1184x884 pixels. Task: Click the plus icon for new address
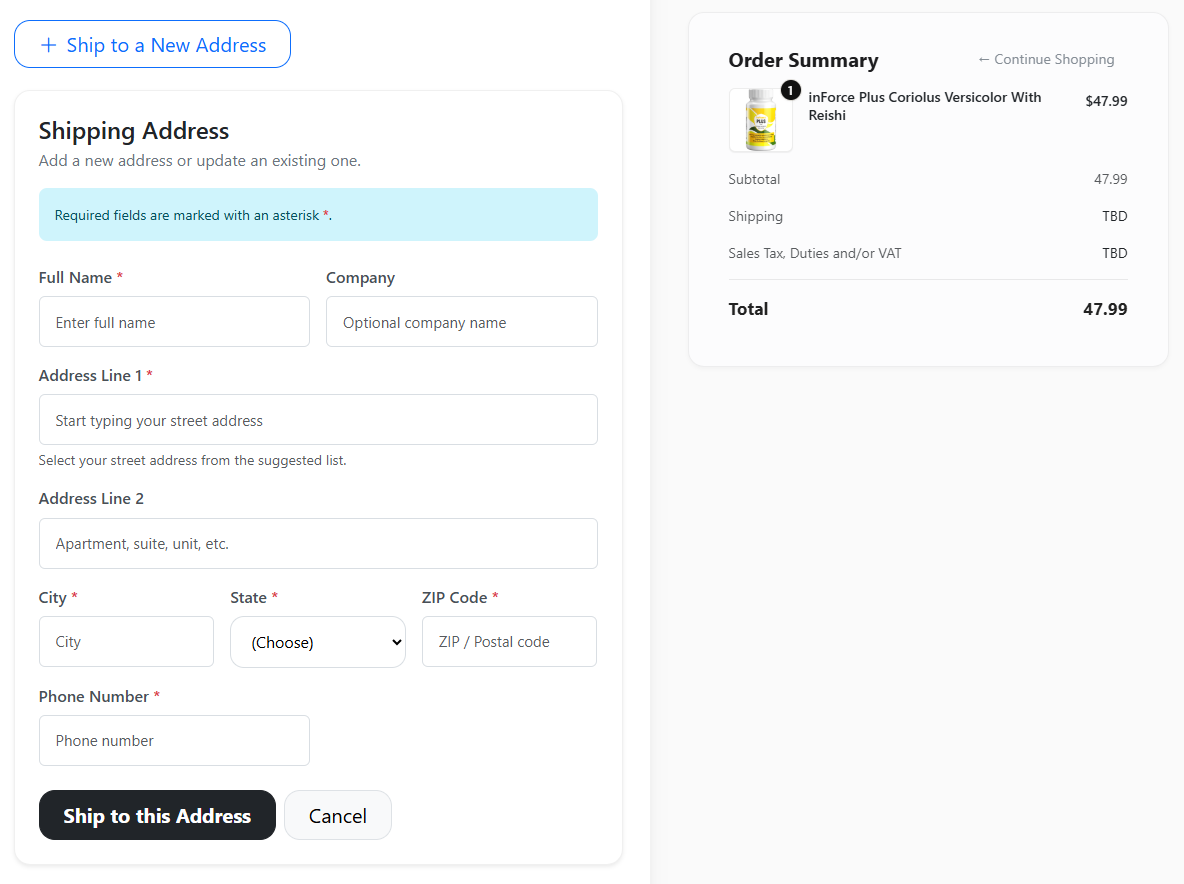(x=48, y=45)
